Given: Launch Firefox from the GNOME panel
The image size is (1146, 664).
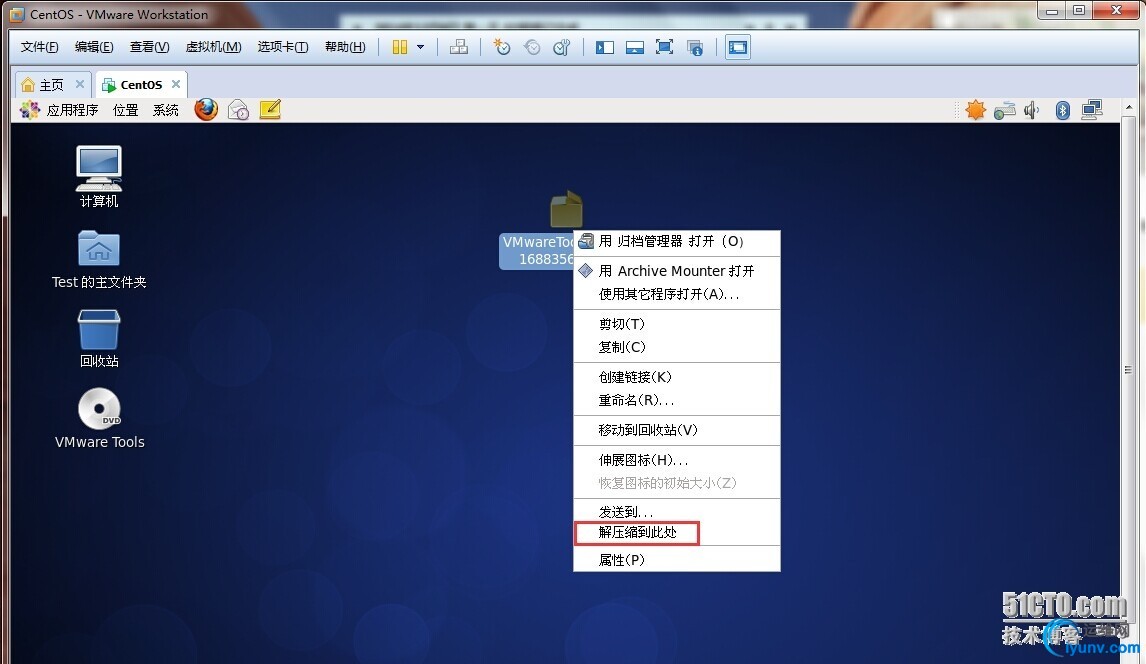Looking at the screenshot, I should [206, 110].
